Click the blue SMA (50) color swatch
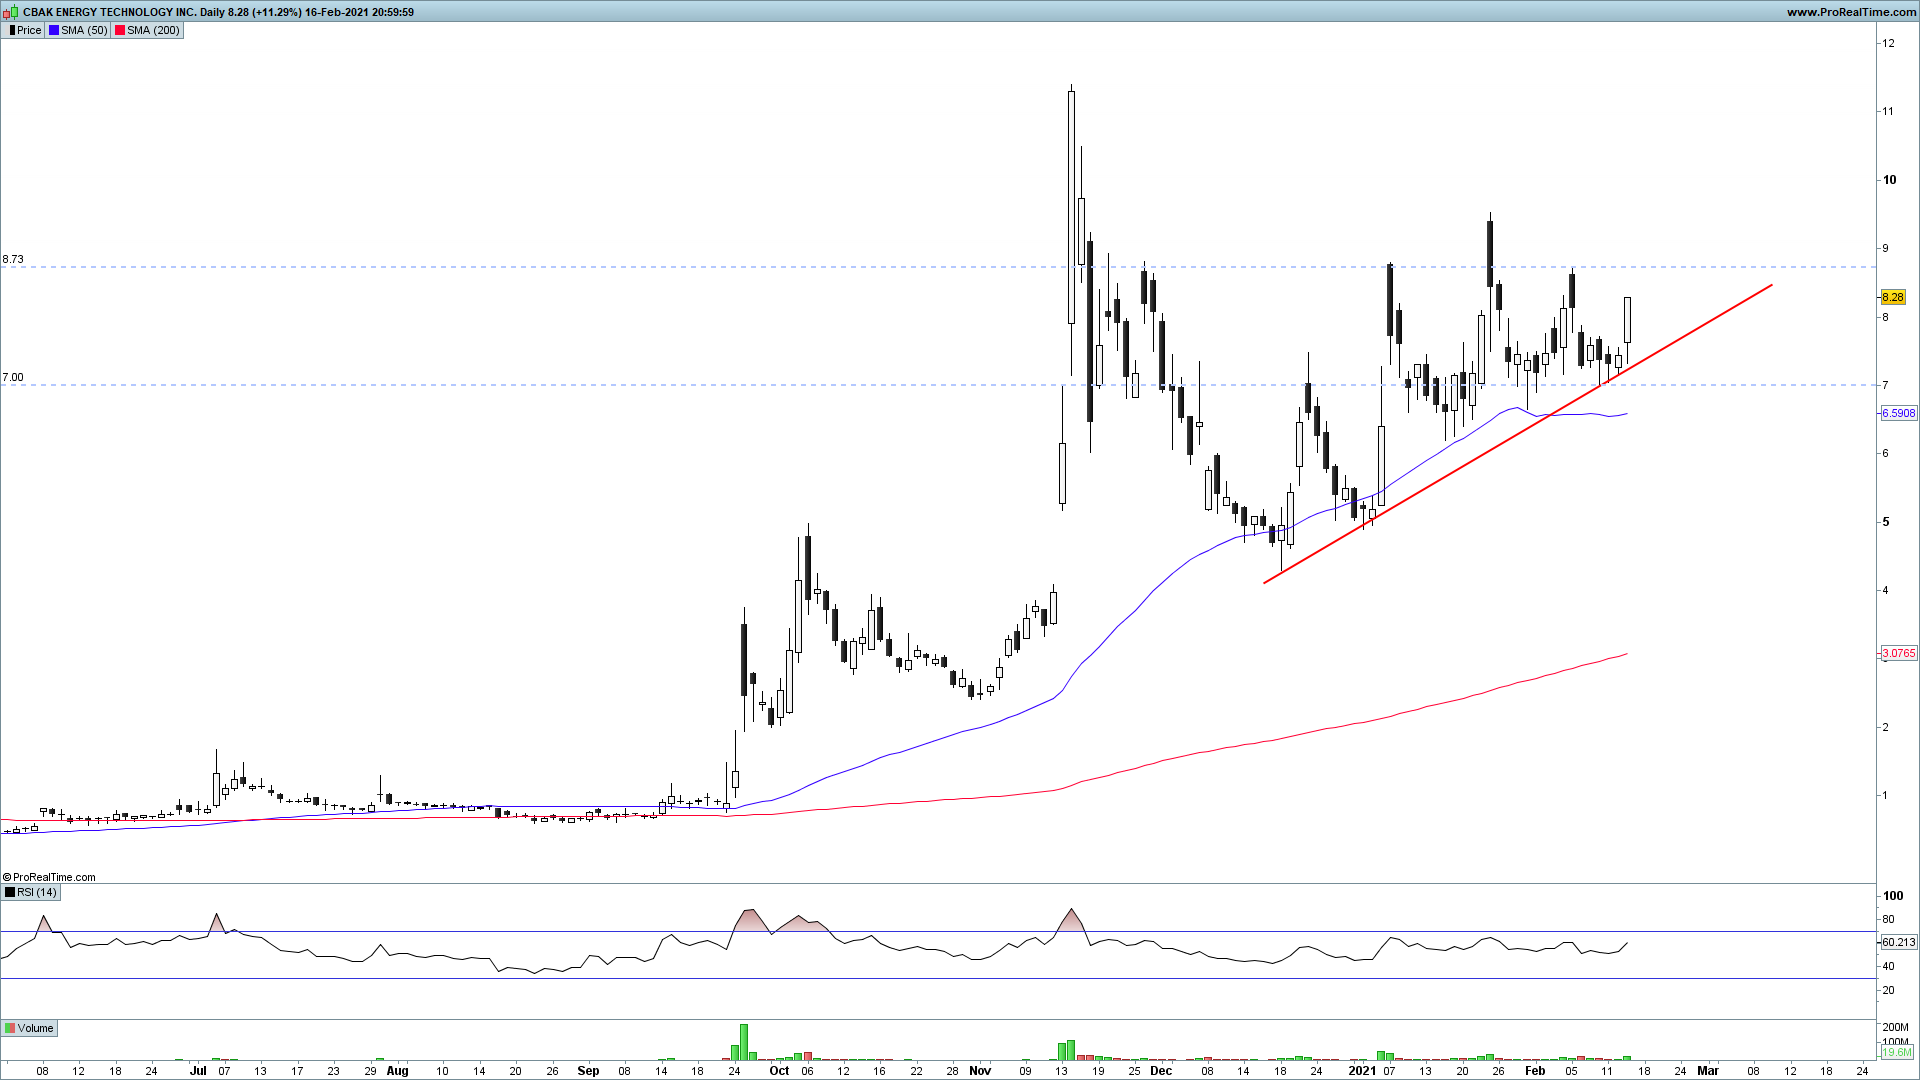 [54, 30]
